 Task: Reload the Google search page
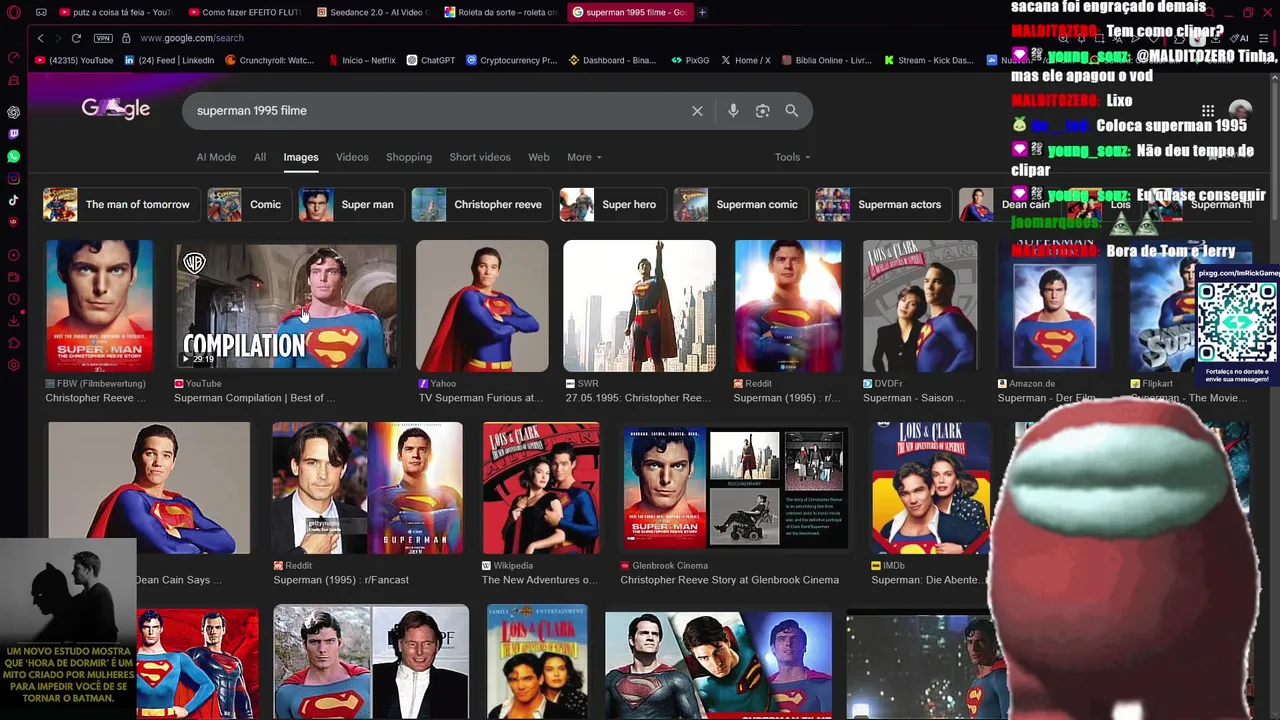[x=76, y=38]
